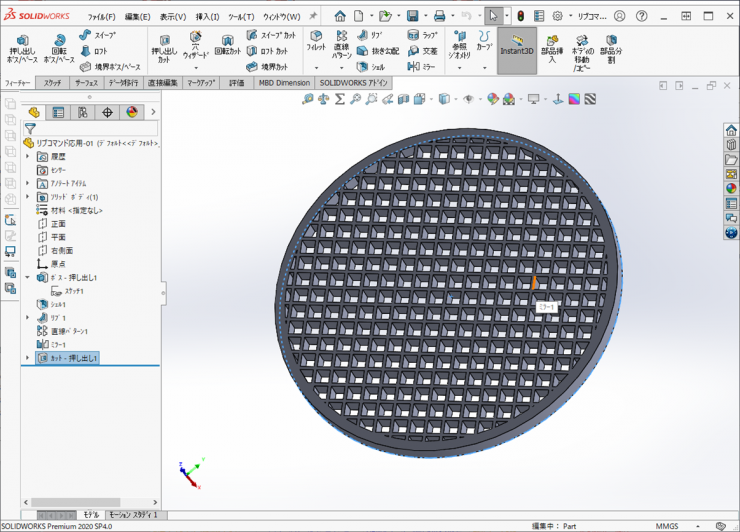Click the filter icon in the feature tree
The image size is (740, 532).
point(30,128)
